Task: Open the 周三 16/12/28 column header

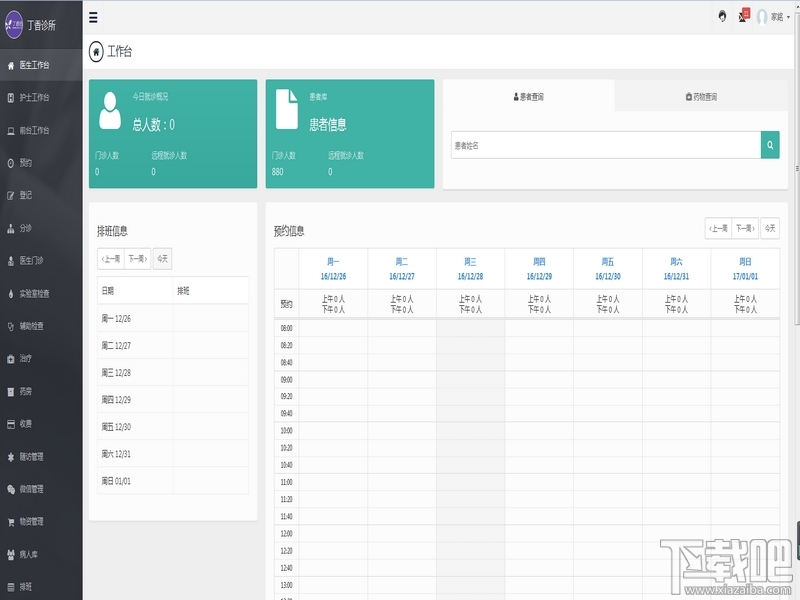Action: click(x=470, y=269)
